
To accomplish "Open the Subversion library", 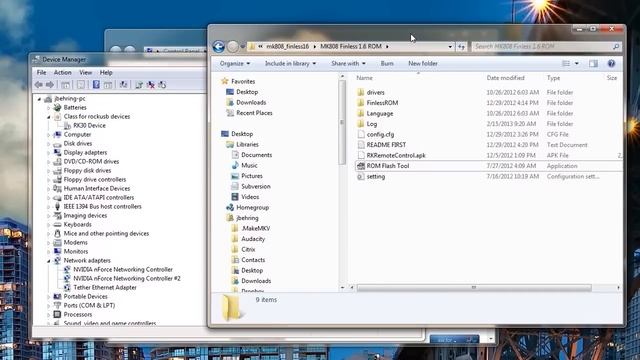I will click(256, 187).
